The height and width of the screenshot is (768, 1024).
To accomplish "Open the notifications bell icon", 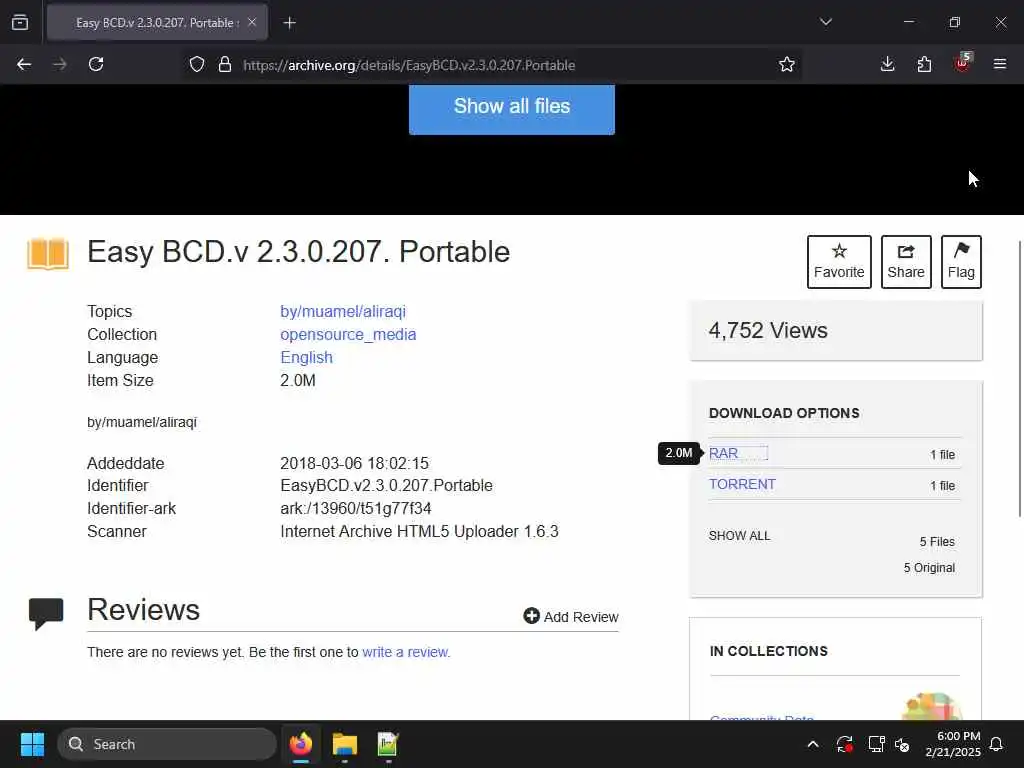I will point(996,744).
